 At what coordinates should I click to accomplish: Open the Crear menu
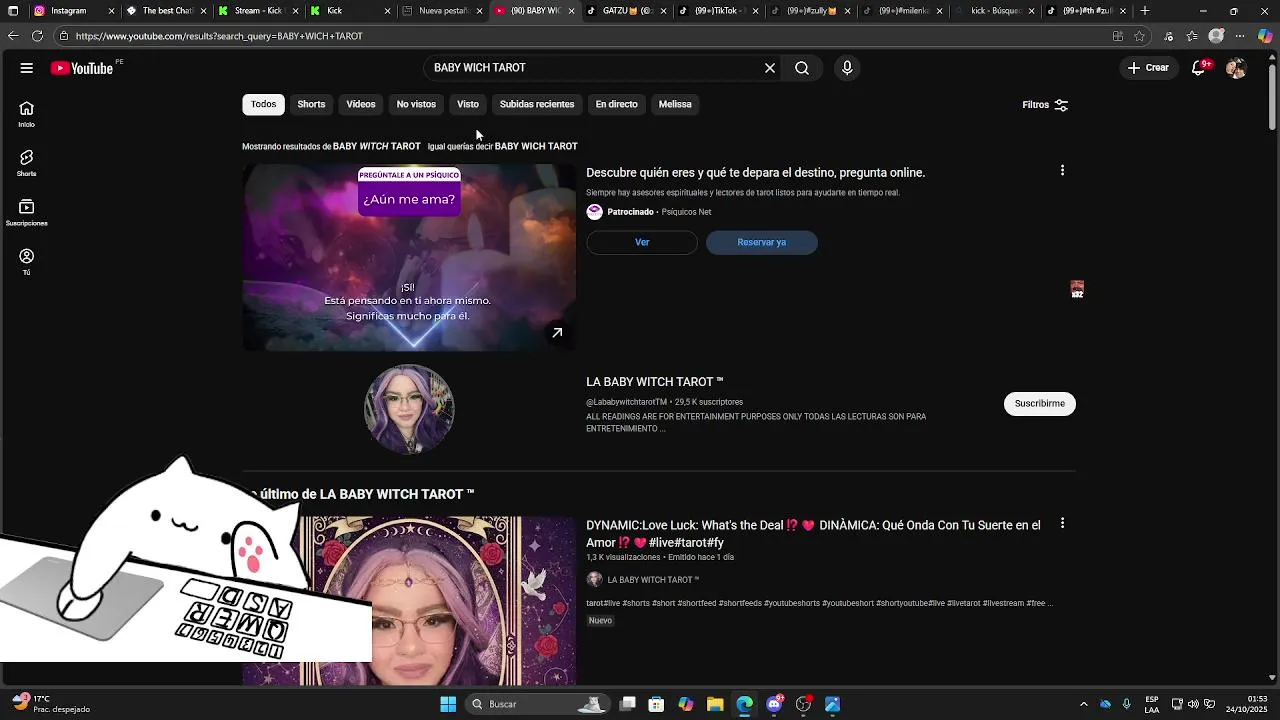(x=1148, y=68)
